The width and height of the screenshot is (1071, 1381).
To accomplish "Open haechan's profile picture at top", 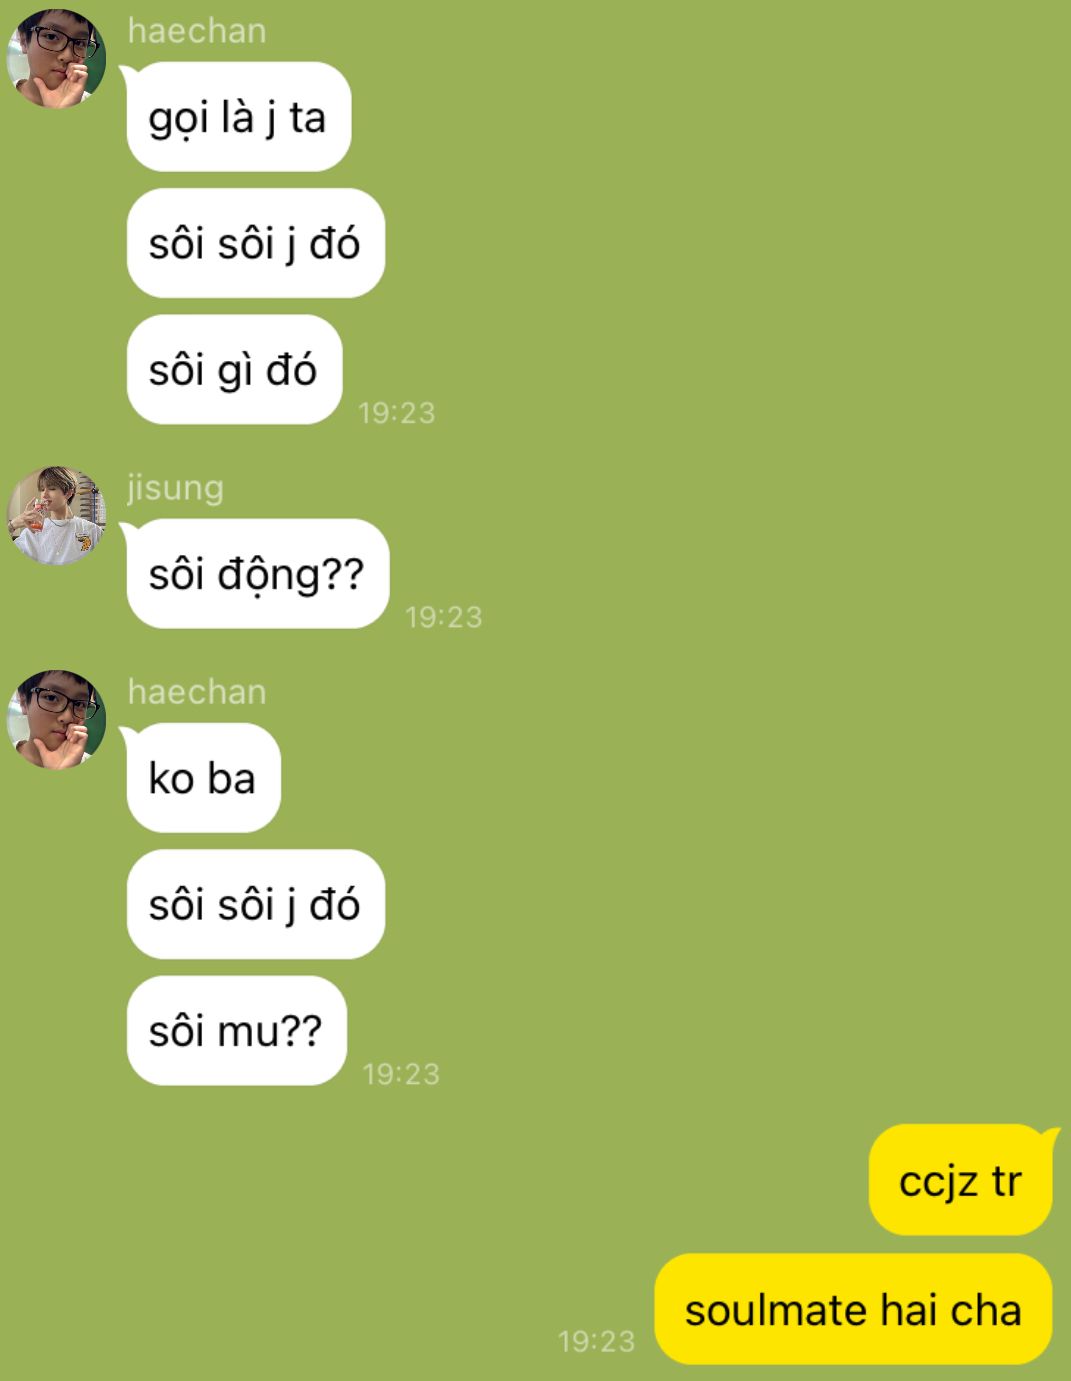I will [56, 58].
